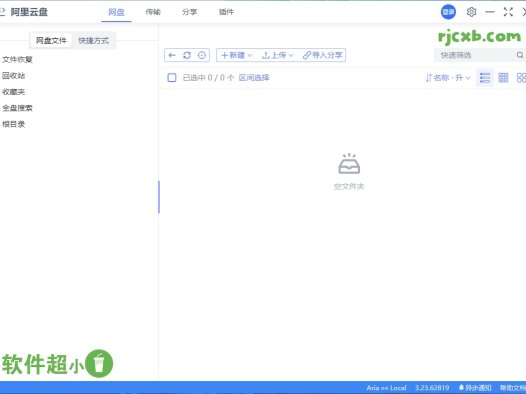Click the blue 登录 avatar button
Image resolution: width=526 pixels, height=394 pixels.
(x=448, y=12)
